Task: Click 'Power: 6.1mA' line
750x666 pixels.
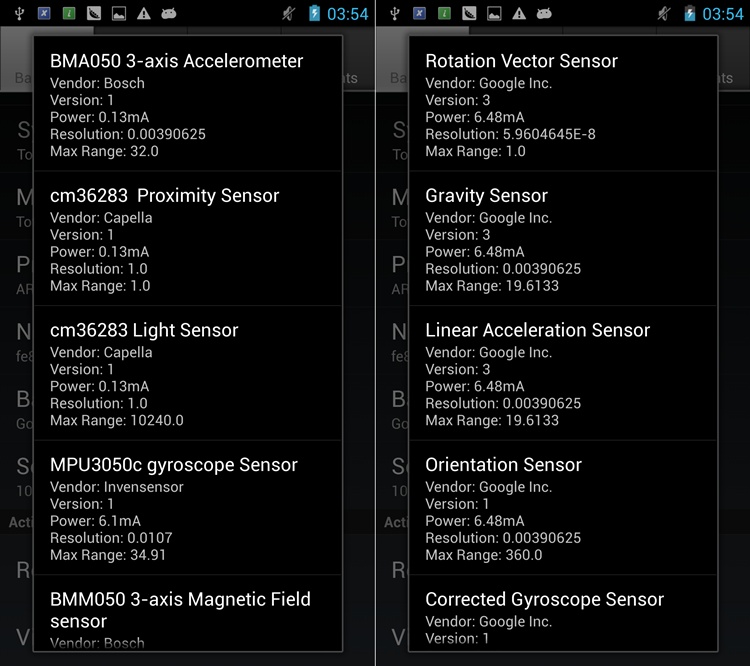Action: pos(95,521)
